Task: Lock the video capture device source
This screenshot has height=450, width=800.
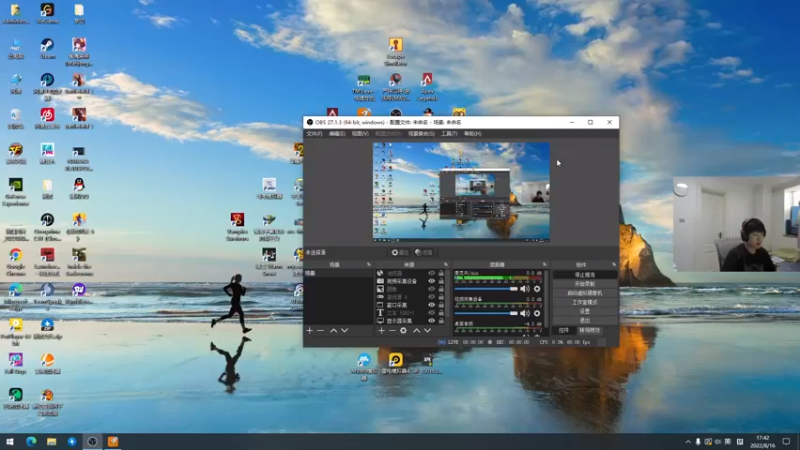Action: pos(441,281)
